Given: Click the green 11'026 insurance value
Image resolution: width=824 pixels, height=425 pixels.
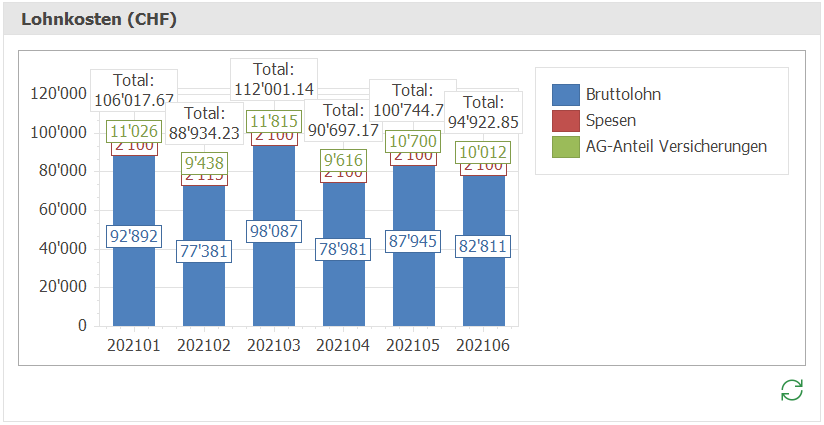Looking at the screenshot, I should (x=134, y=131).
